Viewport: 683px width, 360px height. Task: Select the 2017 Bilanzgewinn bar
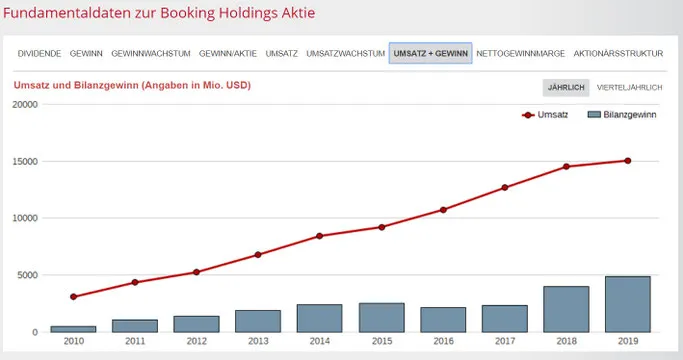tap(505, 319)
